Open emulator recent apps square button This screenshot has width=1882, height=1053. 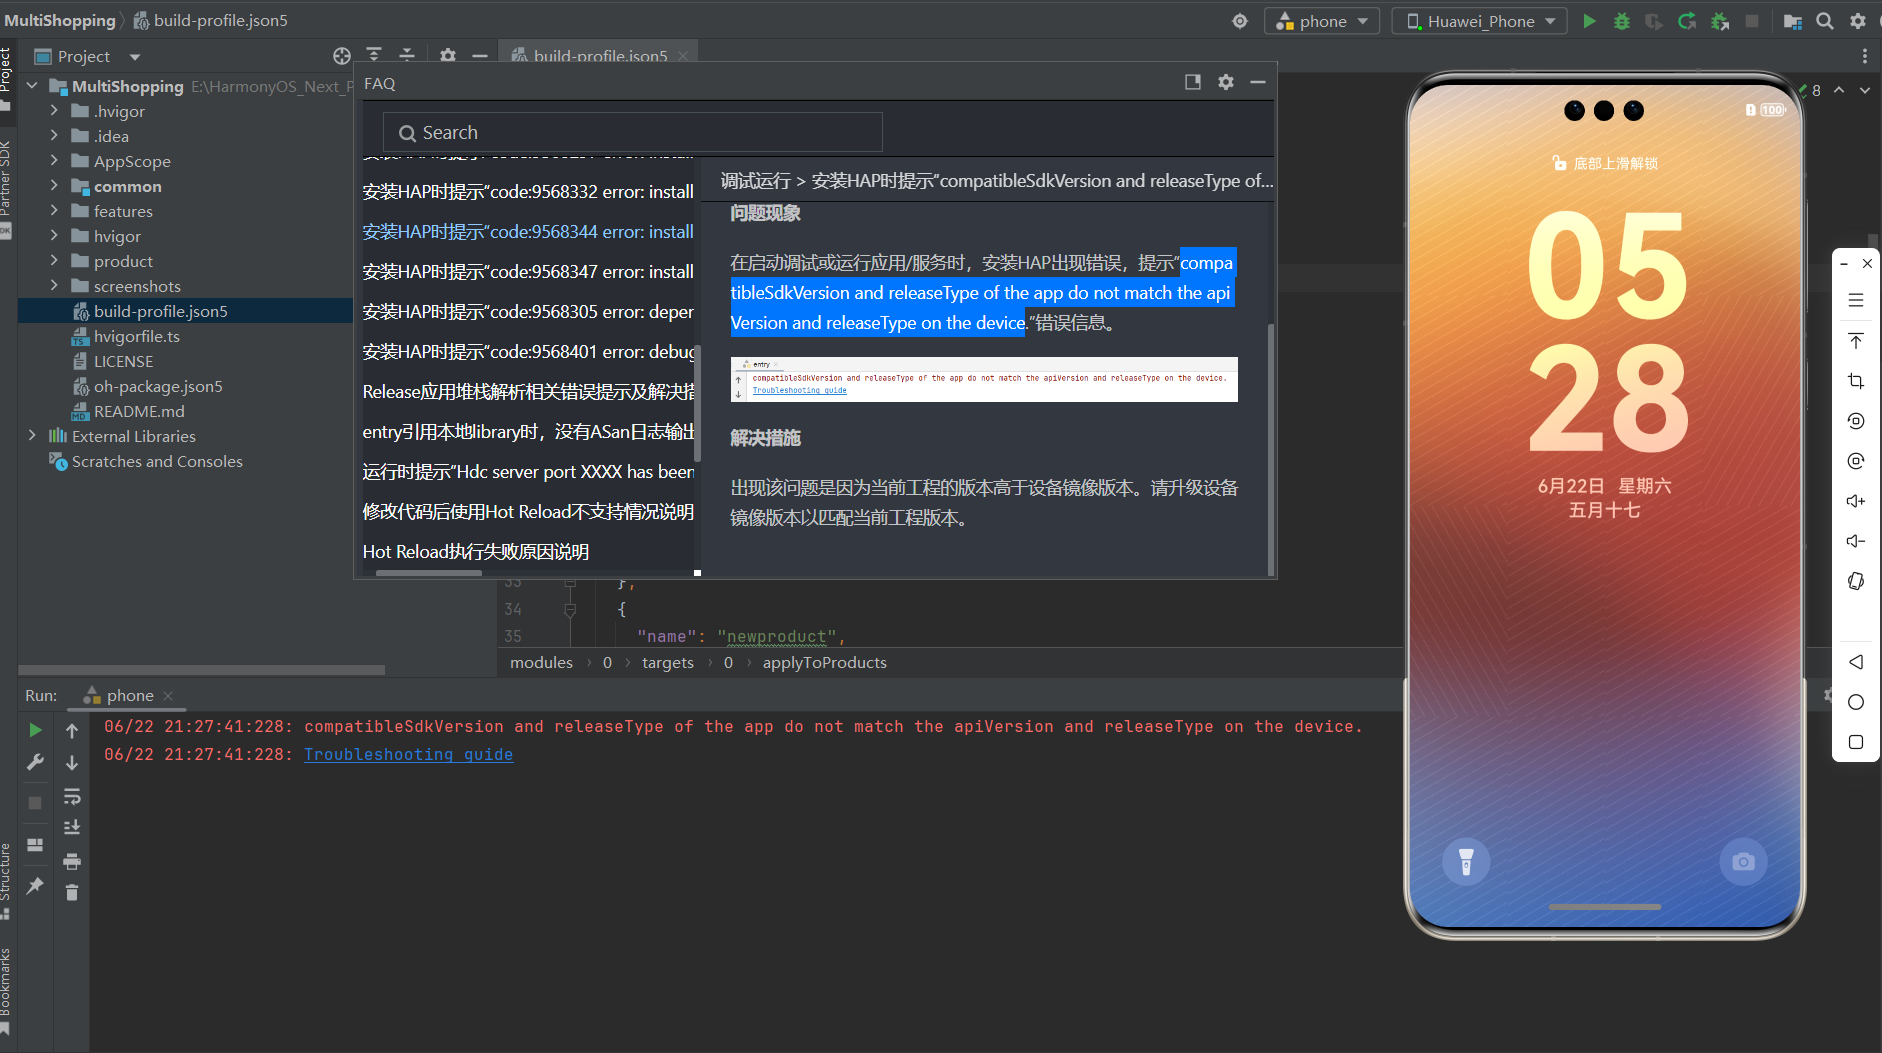point(1856,742)
